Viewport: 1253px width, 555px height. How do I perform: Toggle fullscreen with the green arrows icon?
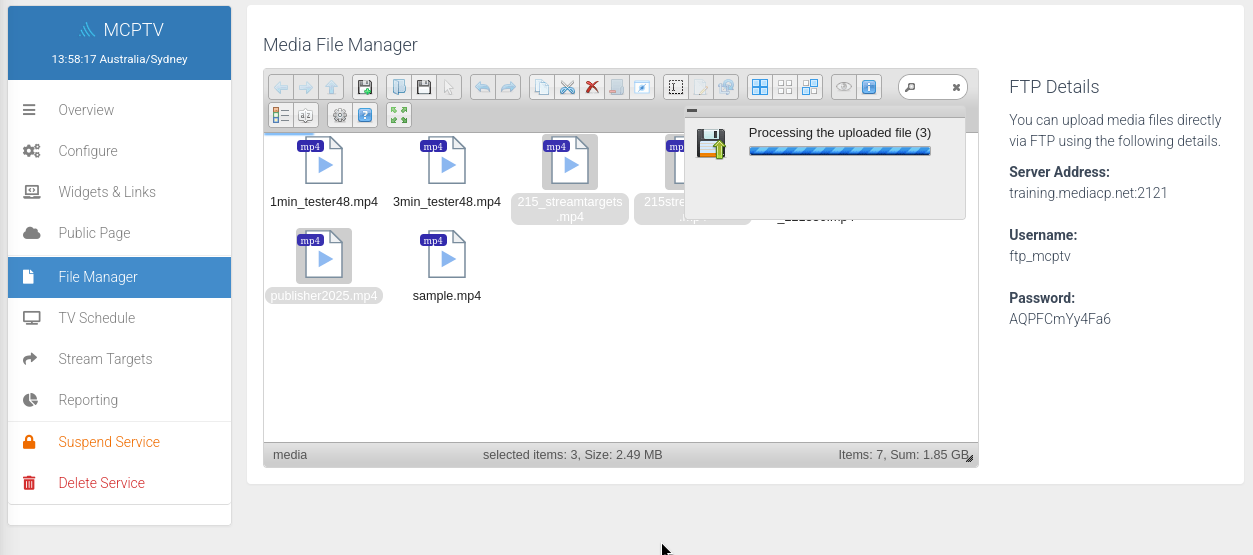pos(399,115)
